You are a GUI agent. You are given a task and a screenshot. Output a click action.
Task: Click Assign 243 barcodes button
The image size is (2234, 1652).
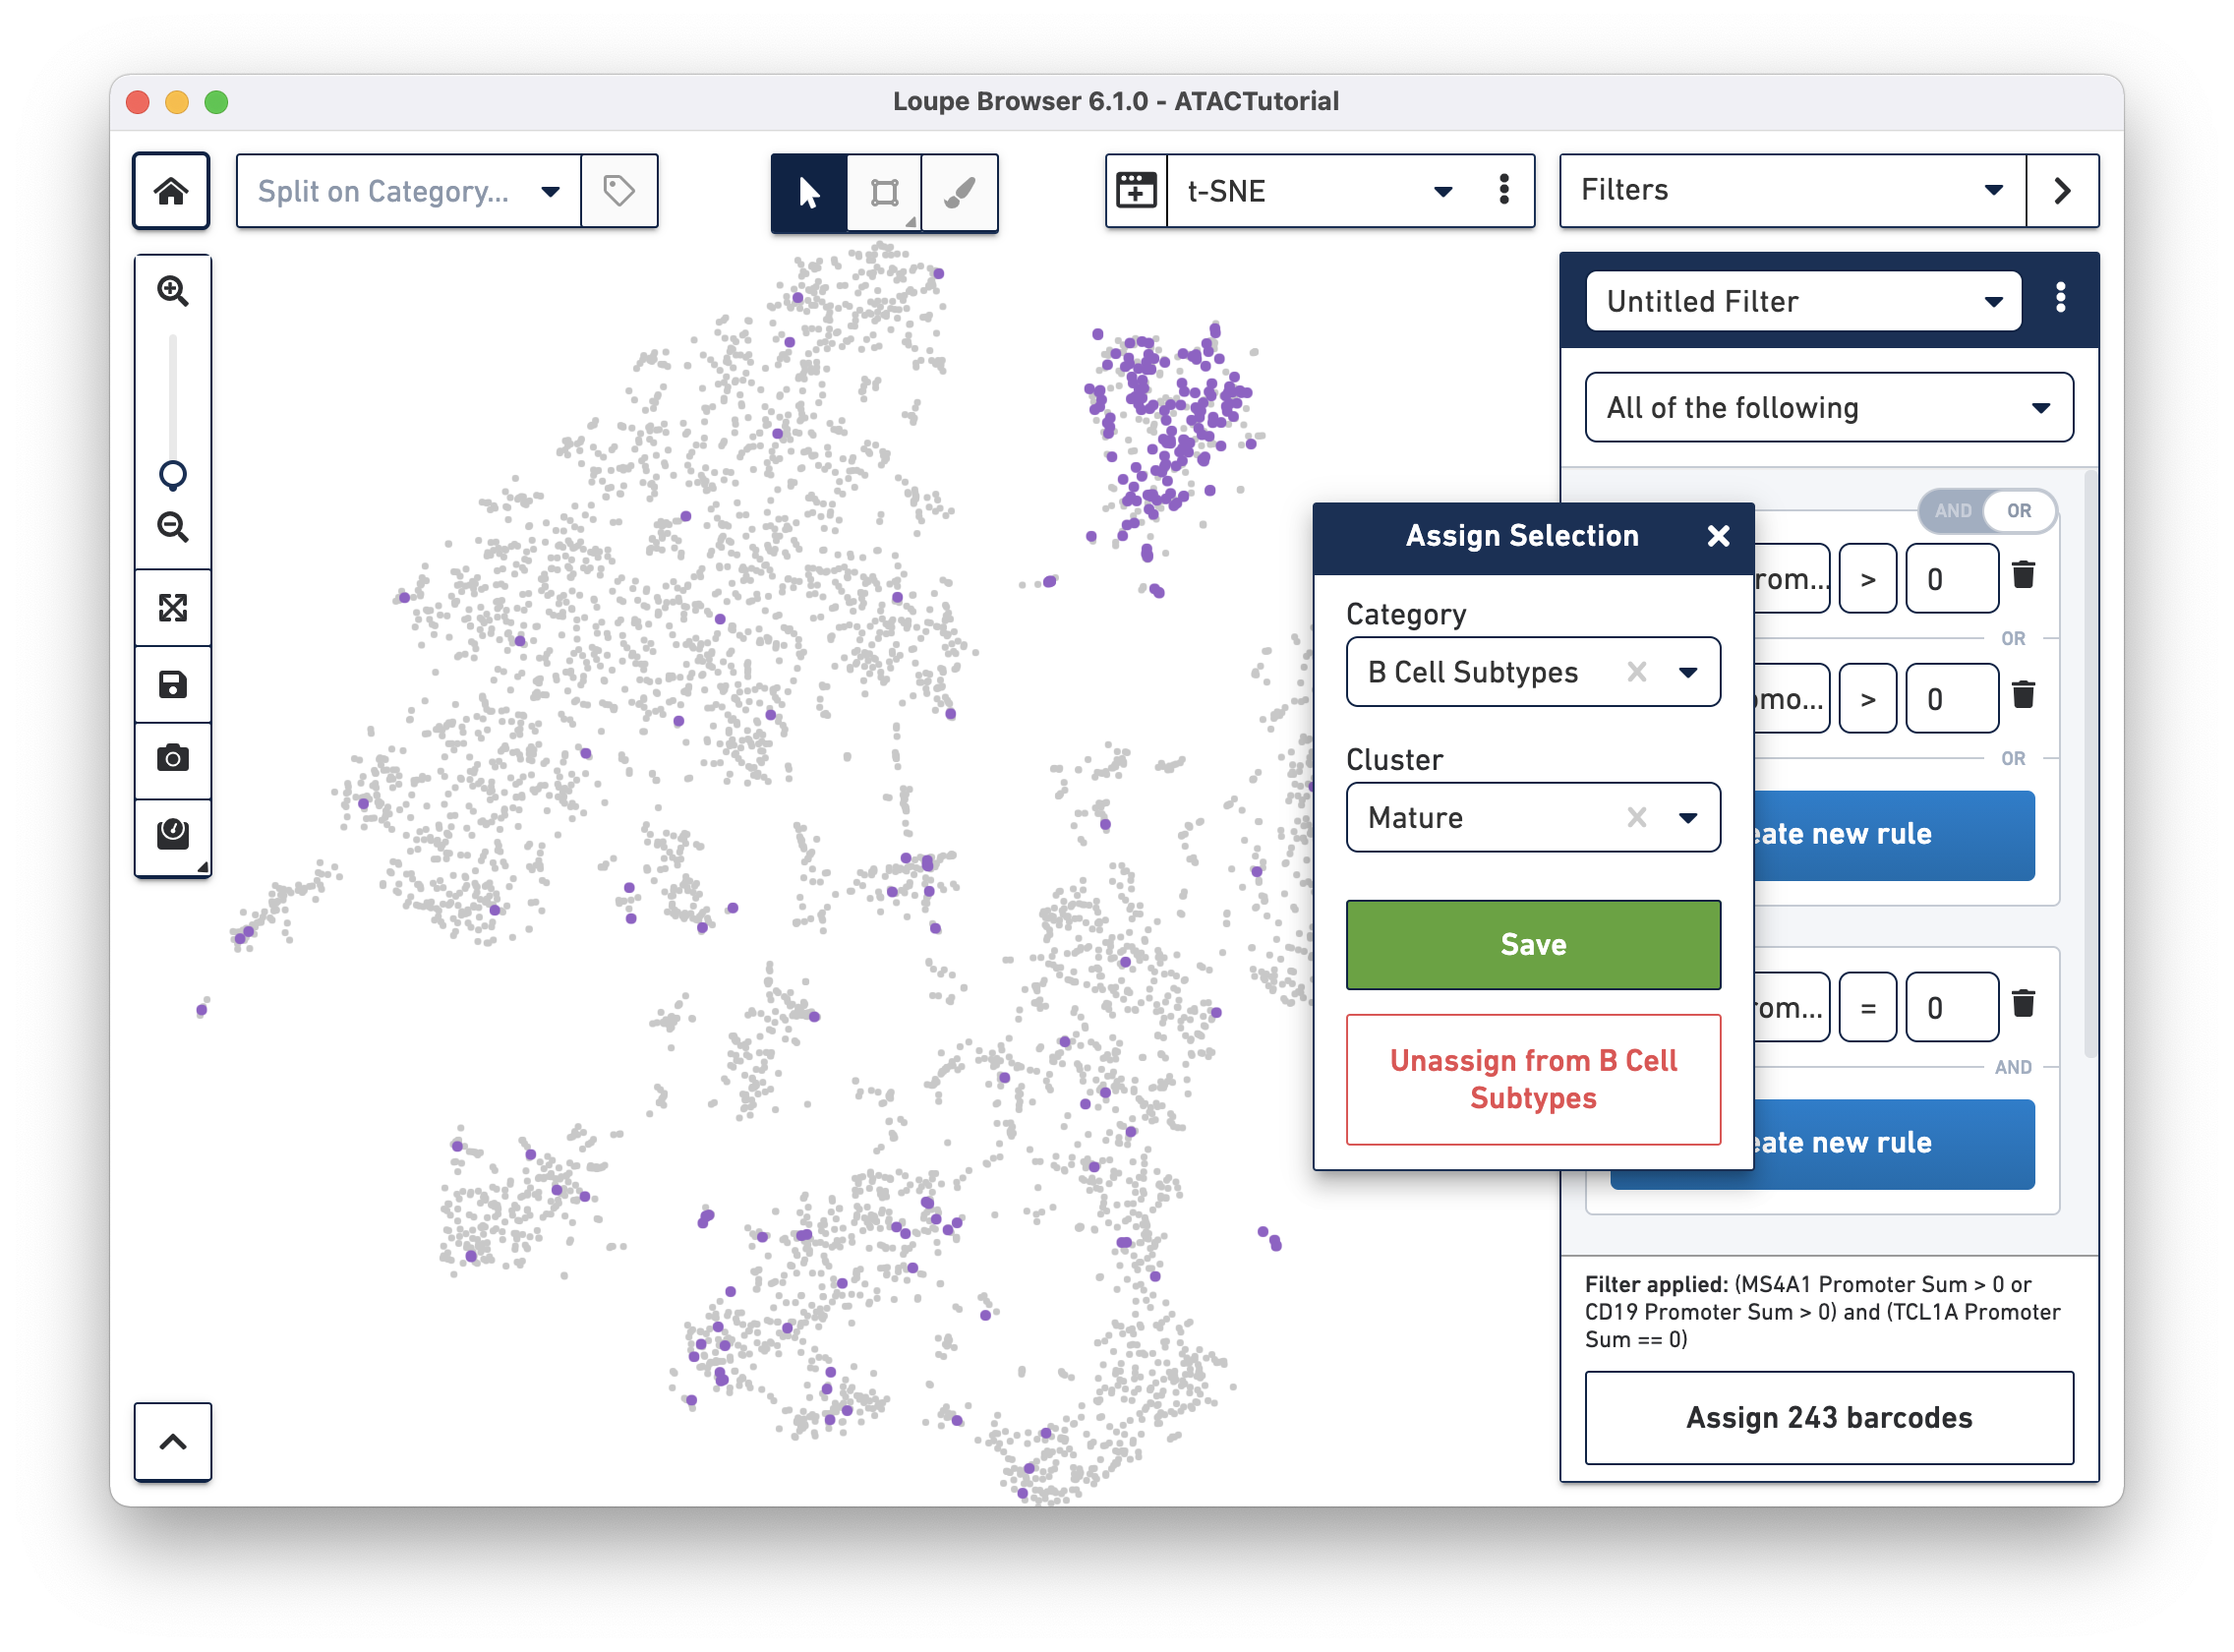pyautogui.click(x=1829, y=1419)
